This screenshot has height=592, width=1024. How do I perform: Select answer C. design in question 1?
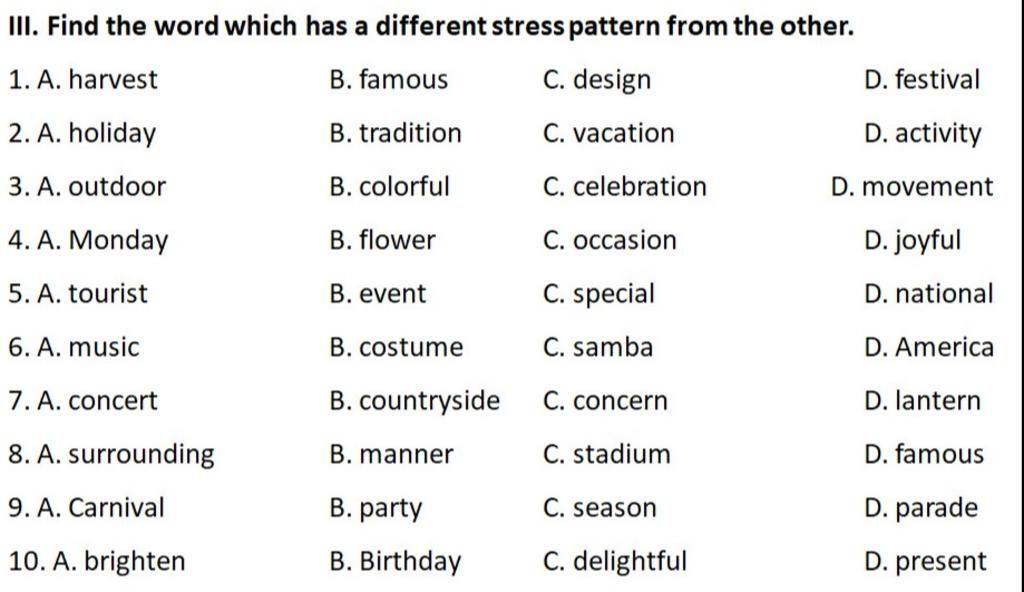pos(597,80)
